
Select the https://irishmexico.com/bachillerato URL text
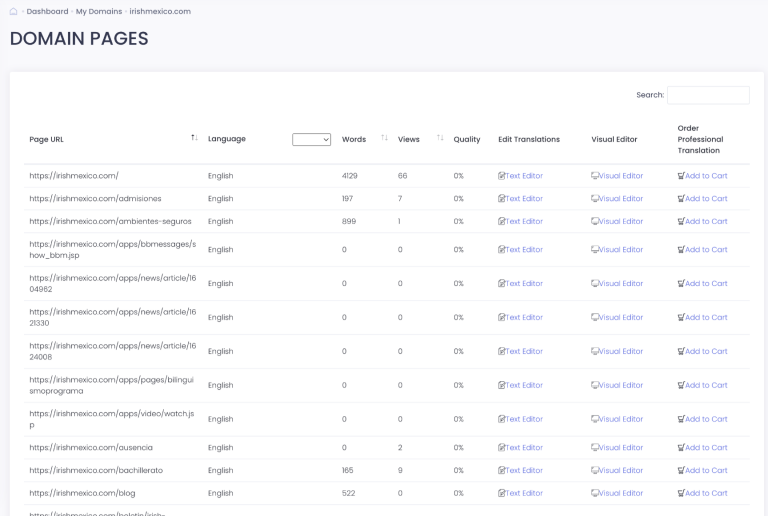pyautogui.click(x=96, y=470)
